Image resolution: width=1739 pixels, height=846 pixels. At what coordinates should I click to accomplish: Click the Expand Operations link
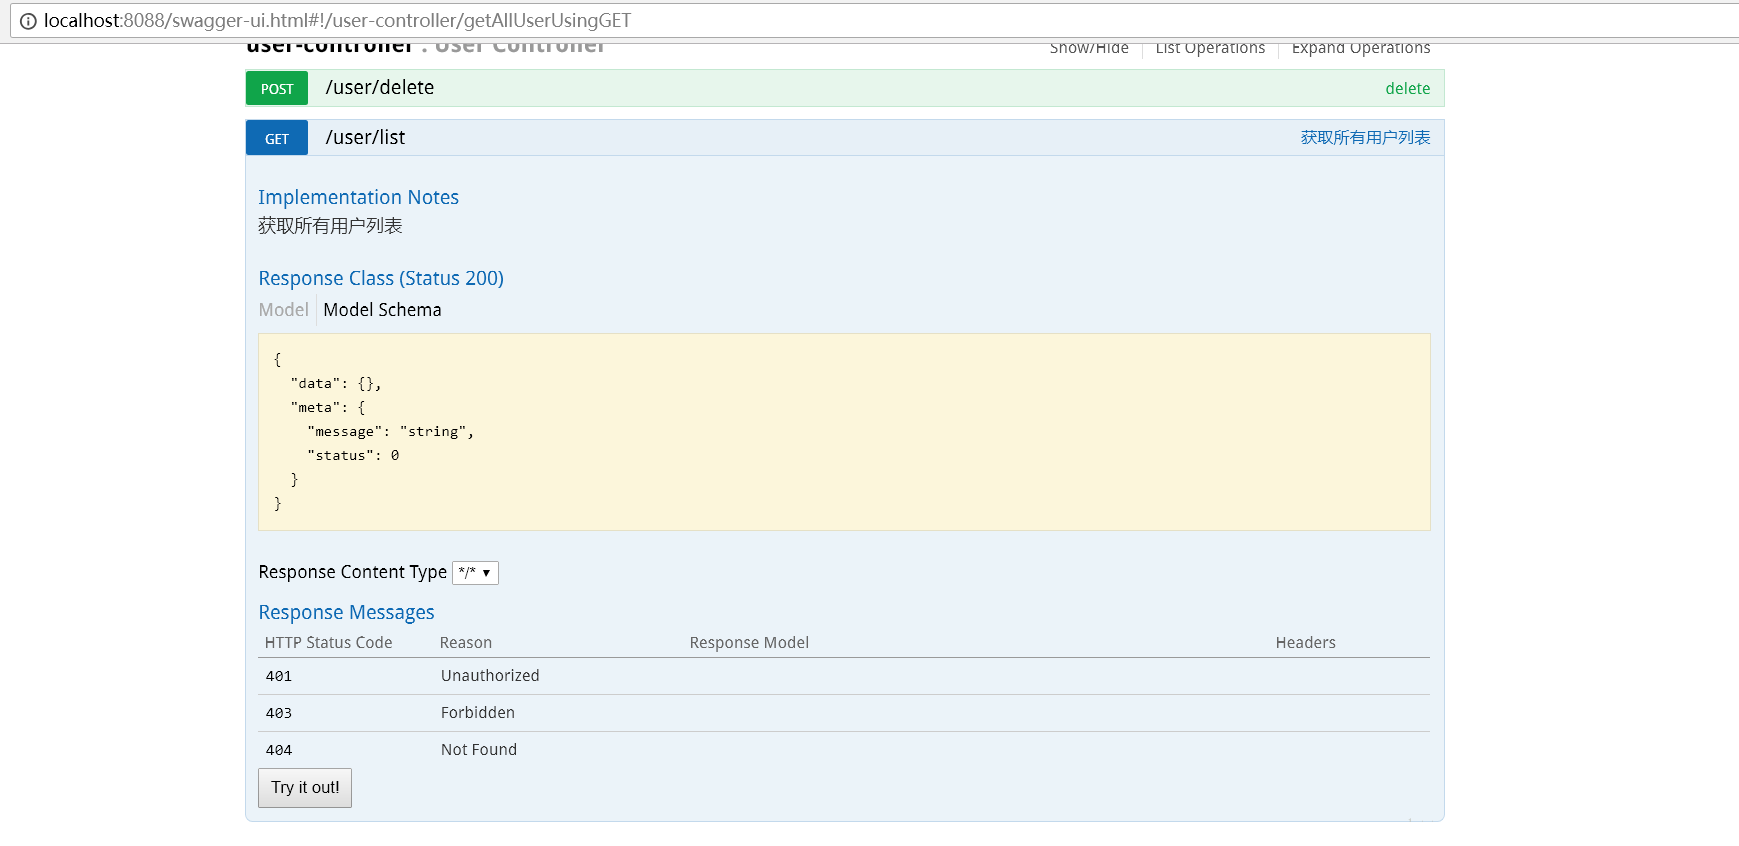[1361, 48]
